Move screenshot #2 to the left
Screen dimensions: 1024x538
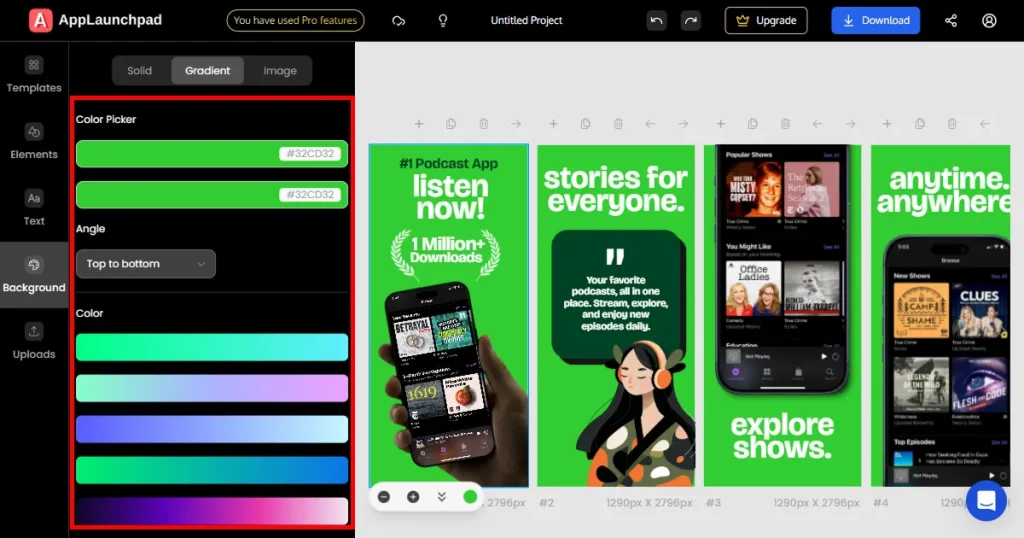point(650,123)
